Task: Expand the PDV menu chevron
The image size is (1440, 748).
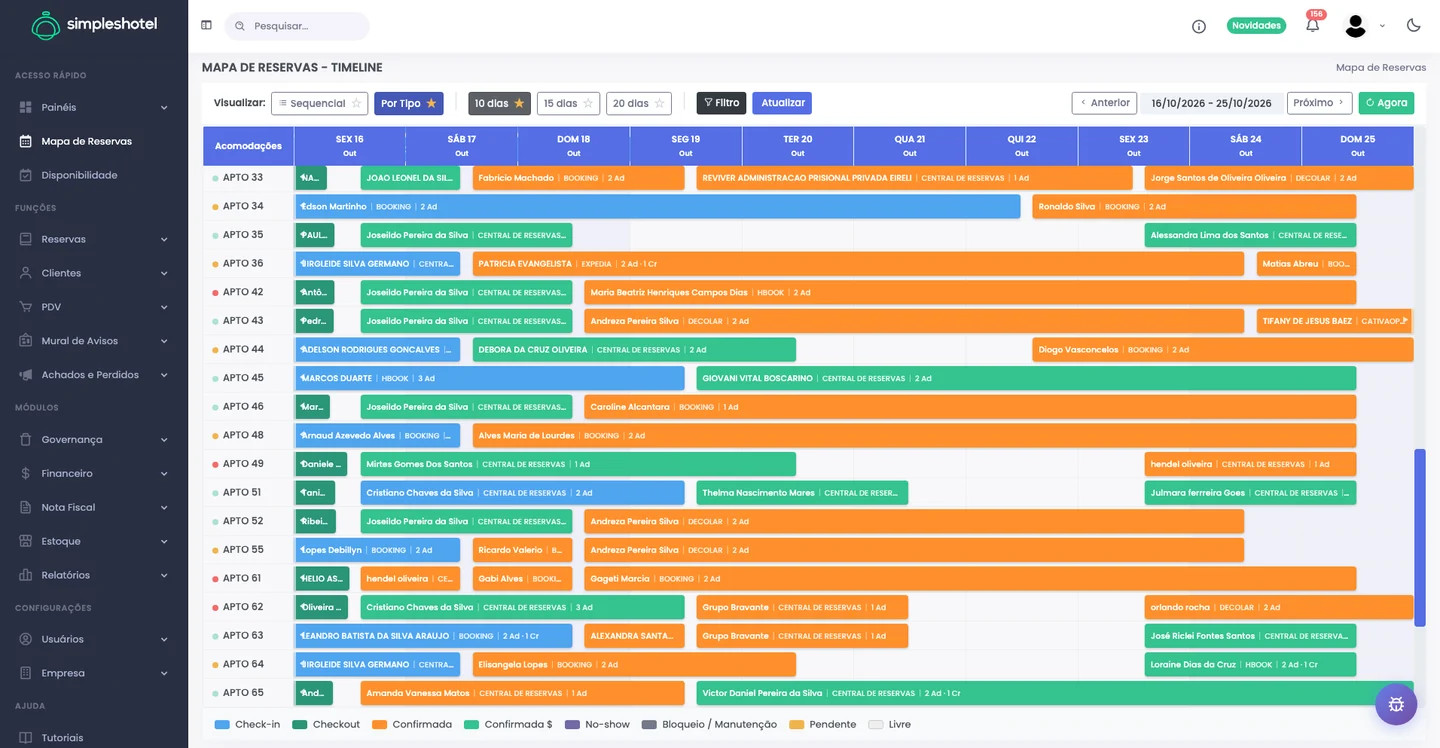Action: point(164,307)
